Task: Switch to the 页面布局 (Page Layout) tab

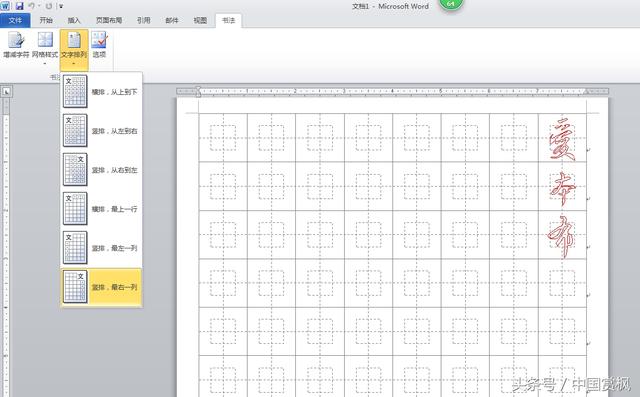Action: click(109, 20)
